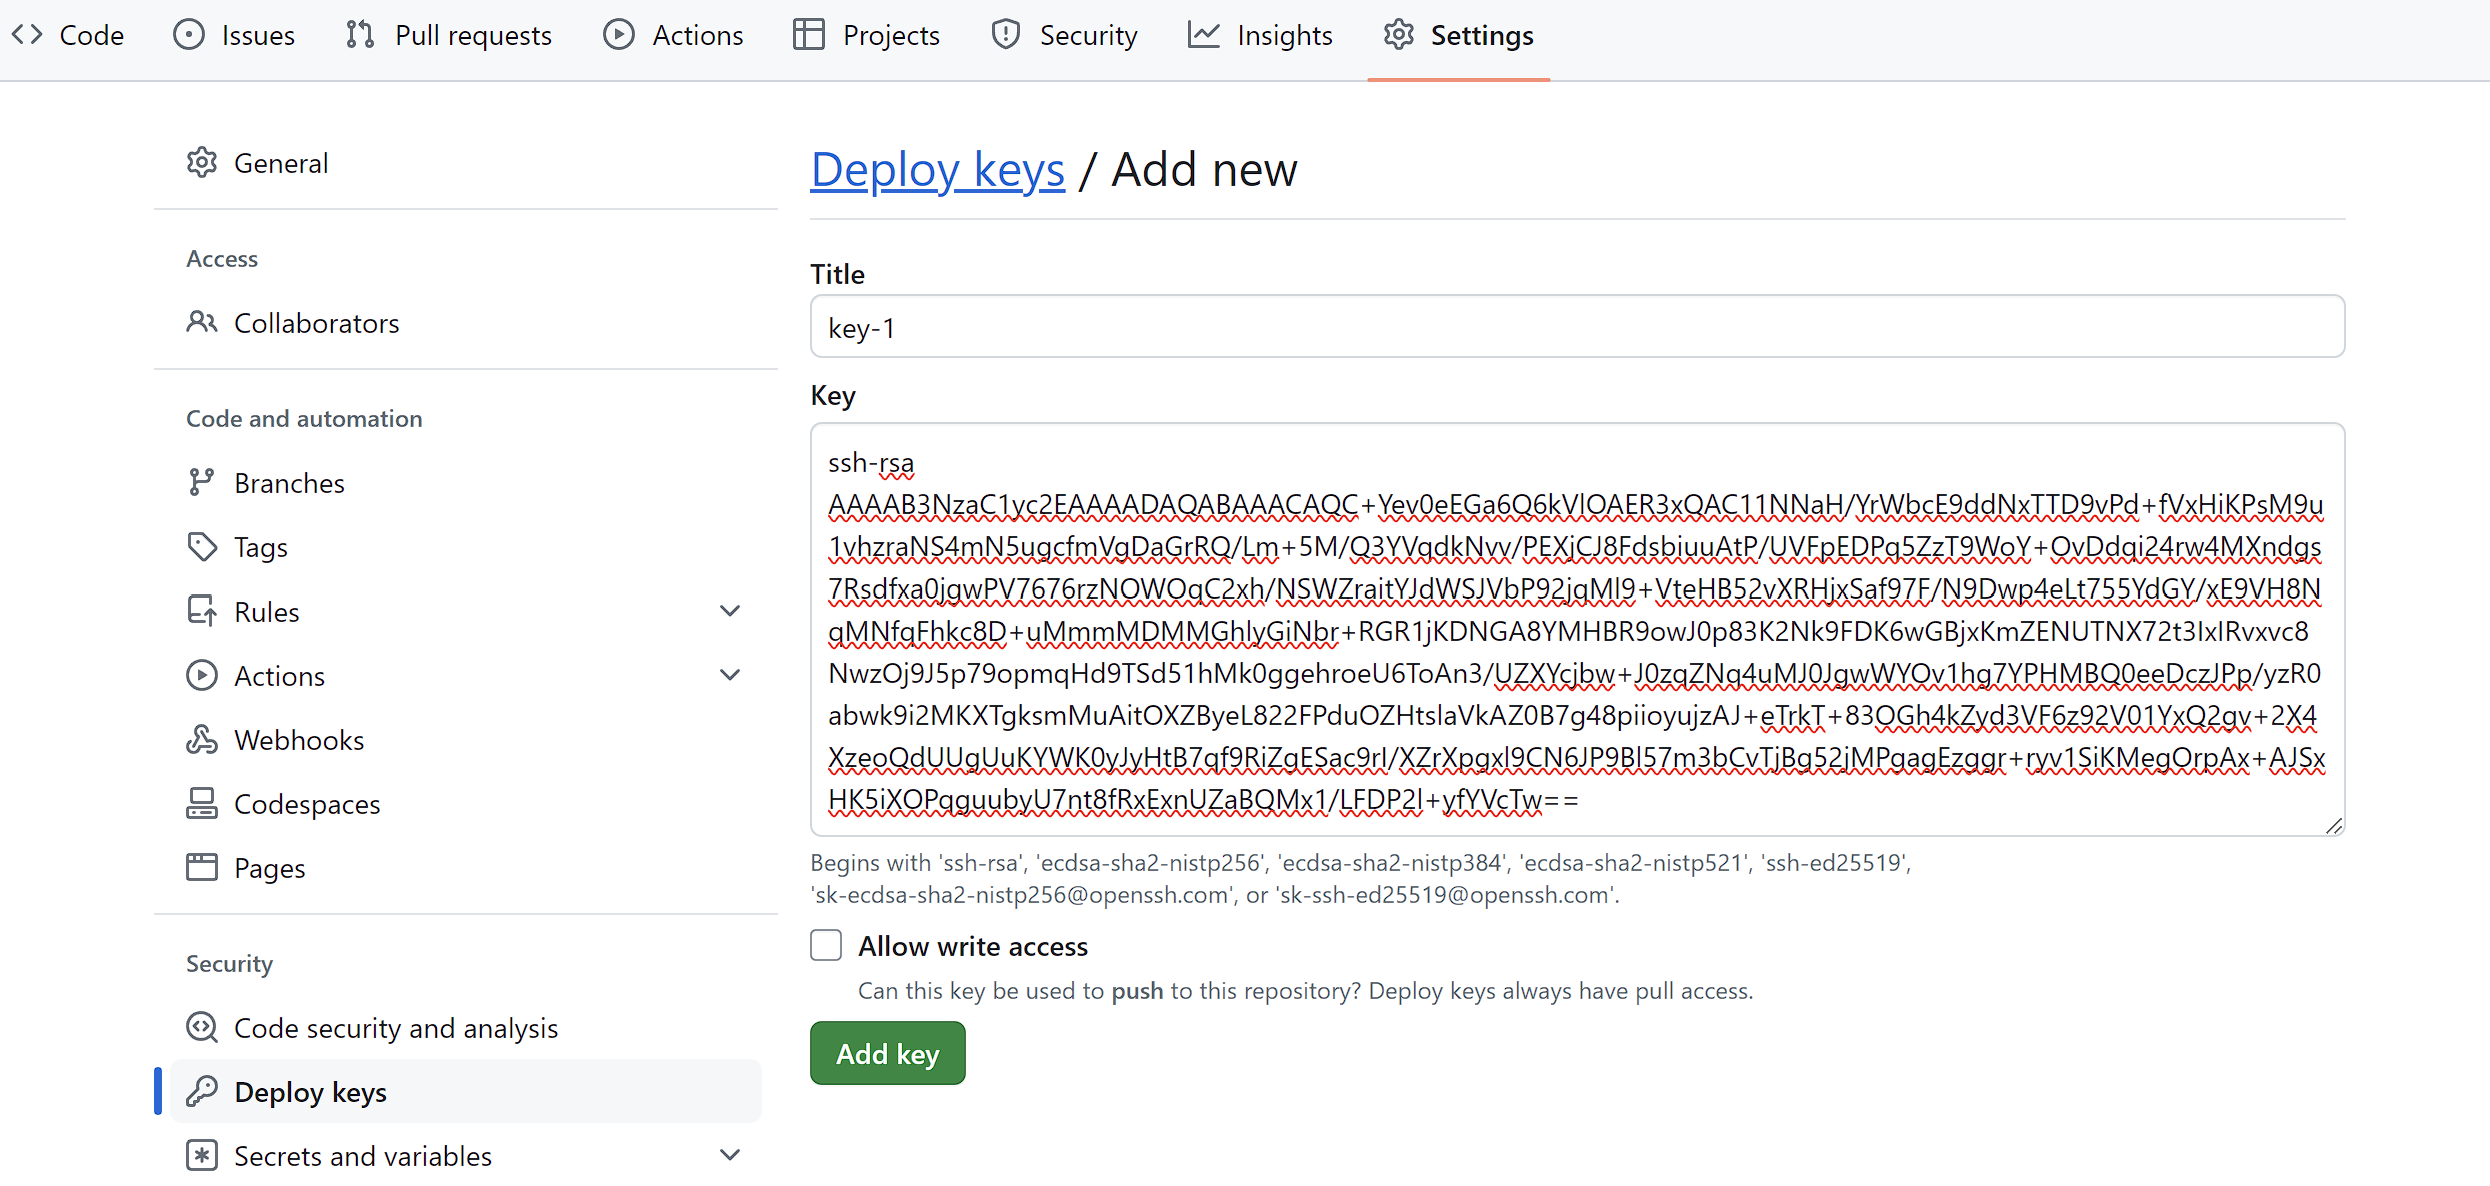Expand Secrets and variables section

[730, 1155]
